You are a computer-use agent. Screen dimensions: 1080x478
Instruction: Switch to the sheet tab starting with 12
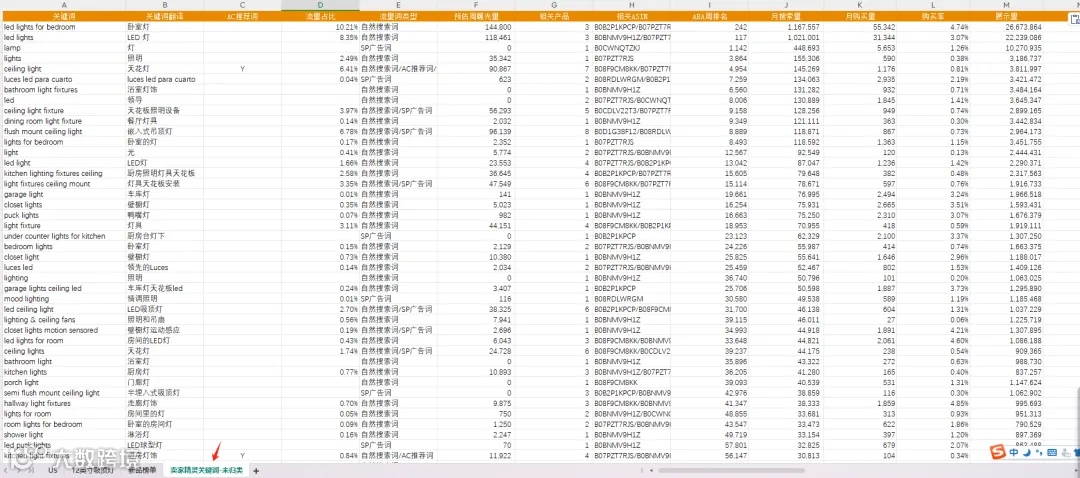pyautogui.click(x=93, y=470)
